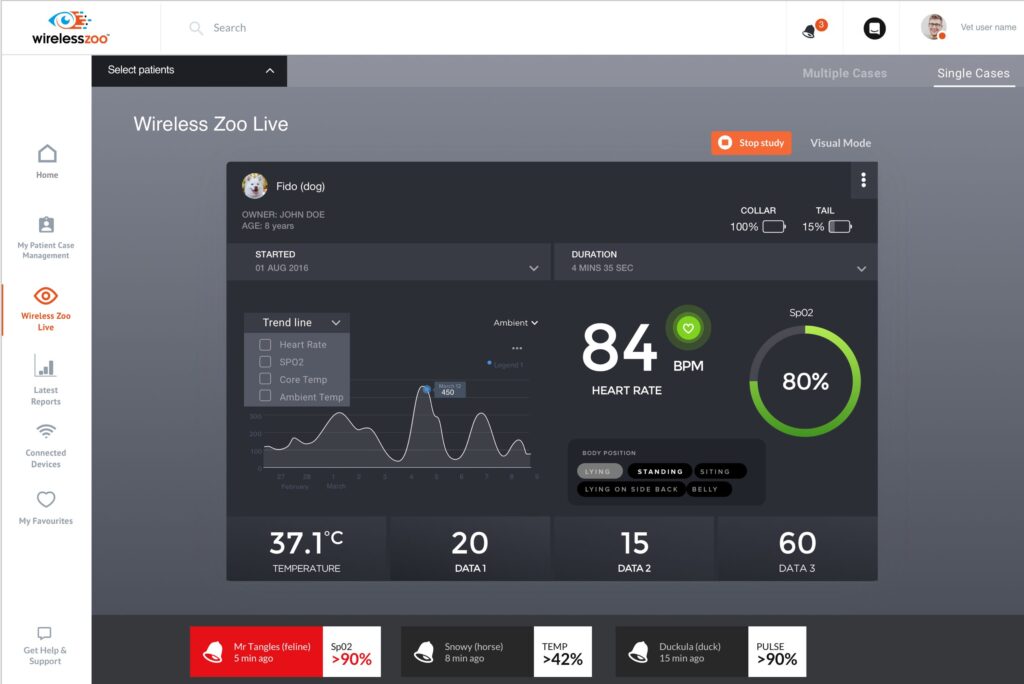This screenshot has height=684, width=1024.
Task: Open the Connected Devices wifi icon
Action: pyautogui.click(x=46, y=431)
